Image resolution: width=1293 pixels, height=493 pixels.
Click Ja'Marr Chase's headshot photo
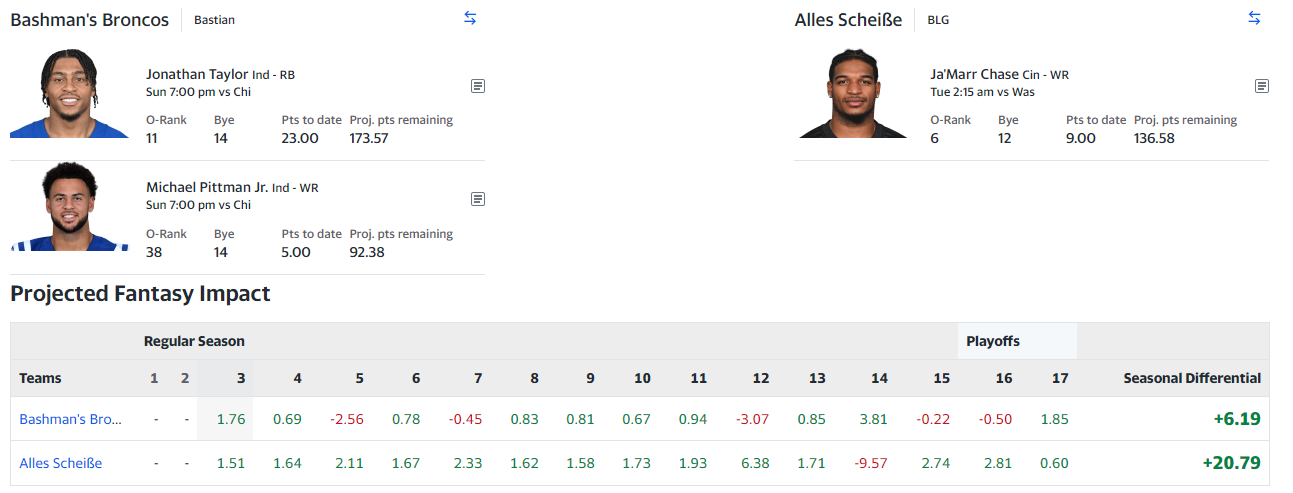point(853,93)
